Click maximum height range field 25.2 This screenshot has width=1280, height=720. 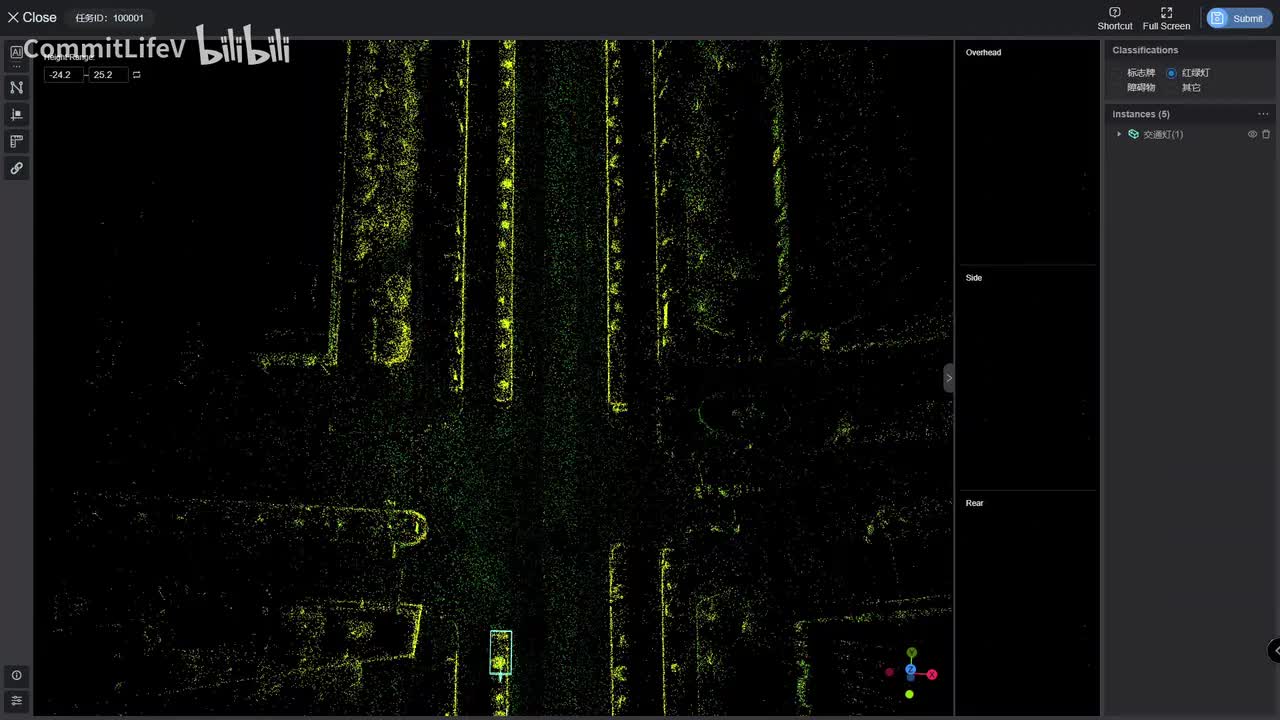point(108,75)
